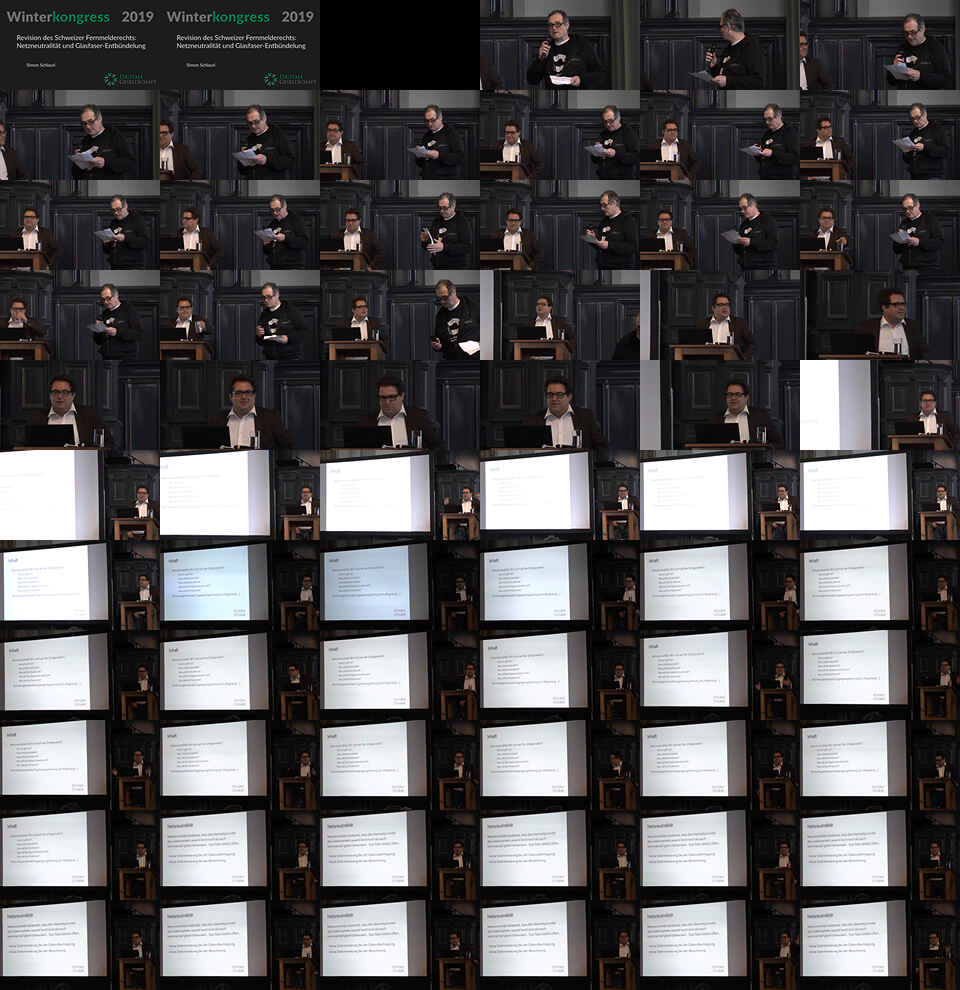This screenshot has width=960, height=990.
Task: Click the Digitale Gesellschaft logo on first title slide
Action: pyautogui.click(x=130, y=79)
